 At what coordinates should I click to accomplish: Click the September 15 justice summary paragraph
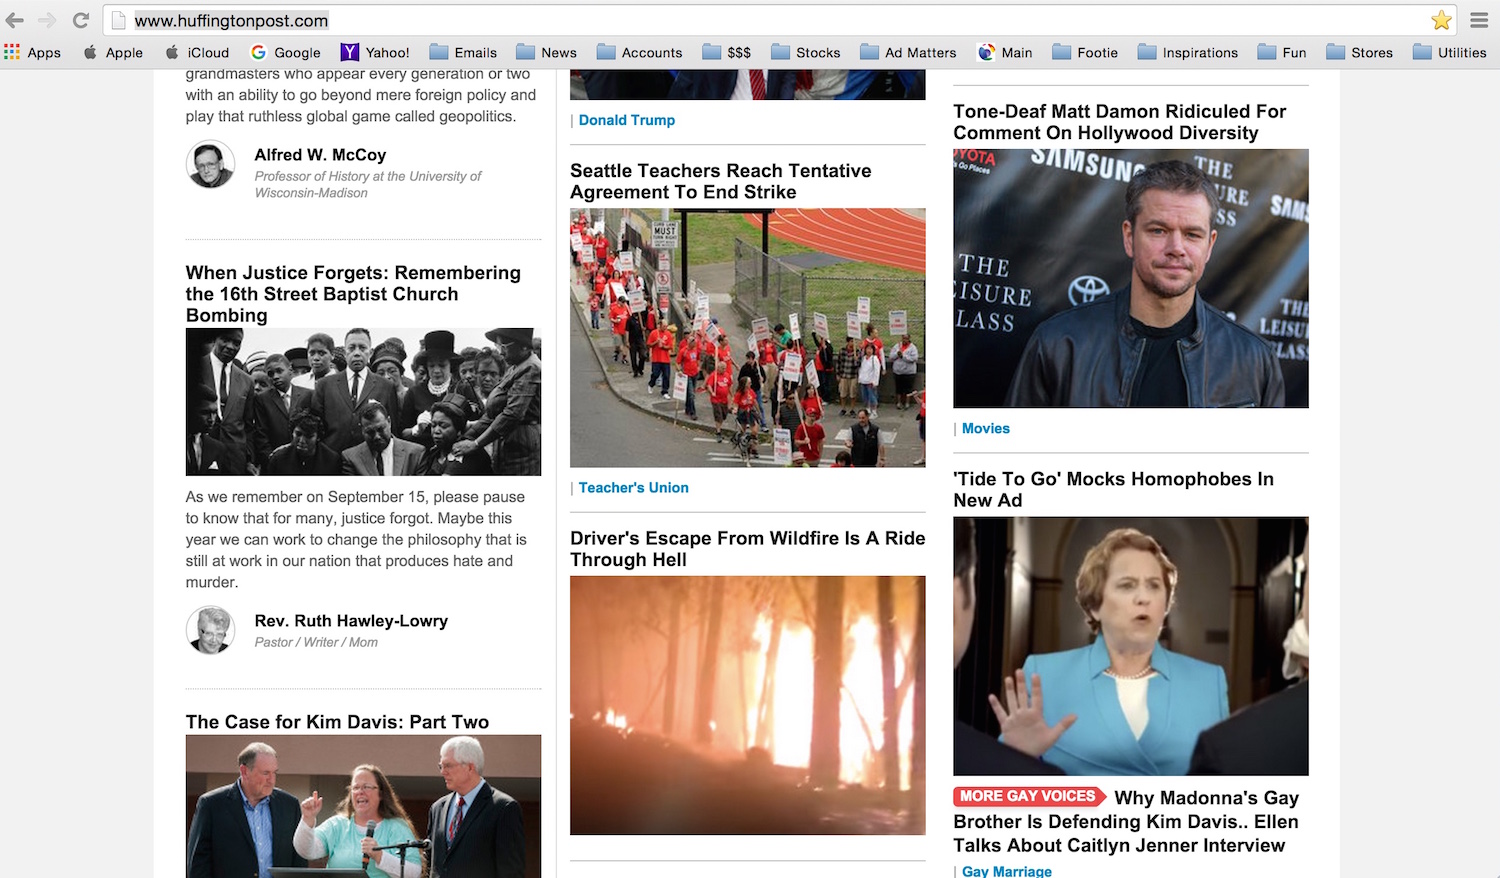point(357,540)
